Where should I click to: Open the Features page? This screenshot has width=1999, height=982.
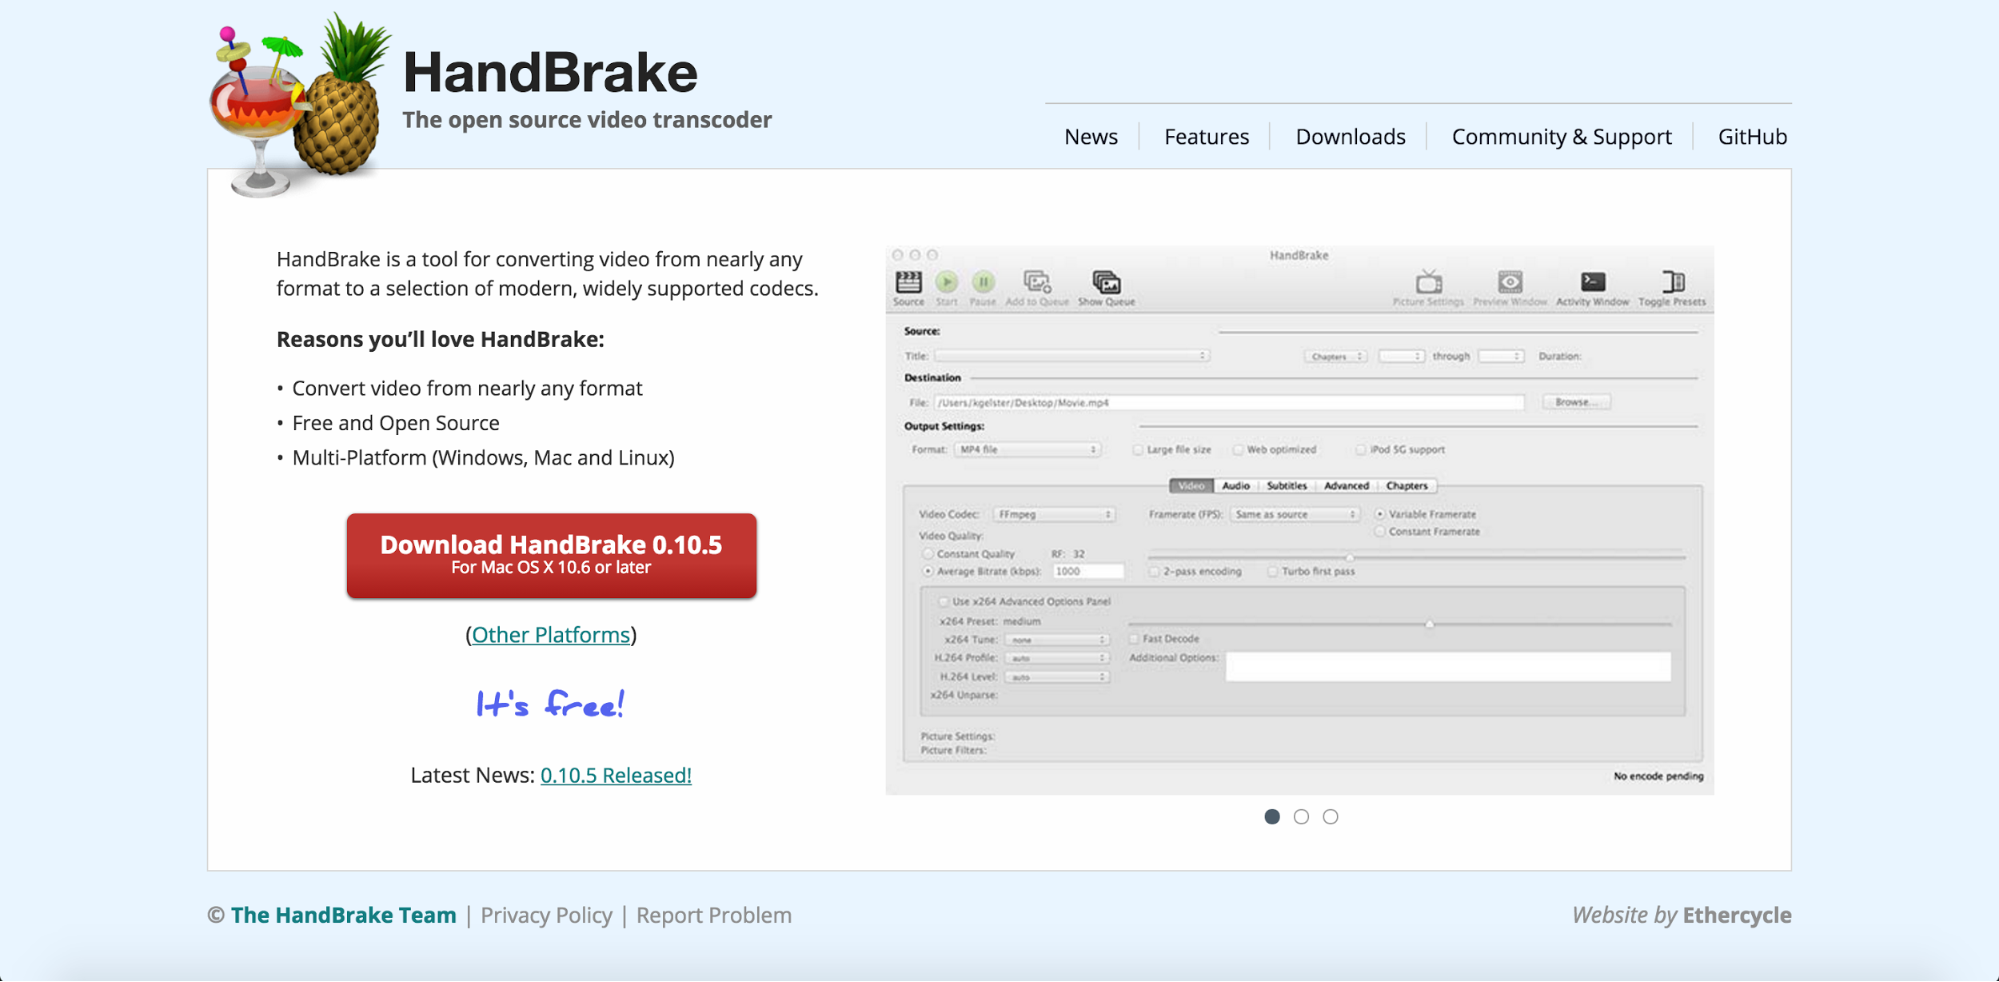pyautogui.click(x=1206, y=137)
